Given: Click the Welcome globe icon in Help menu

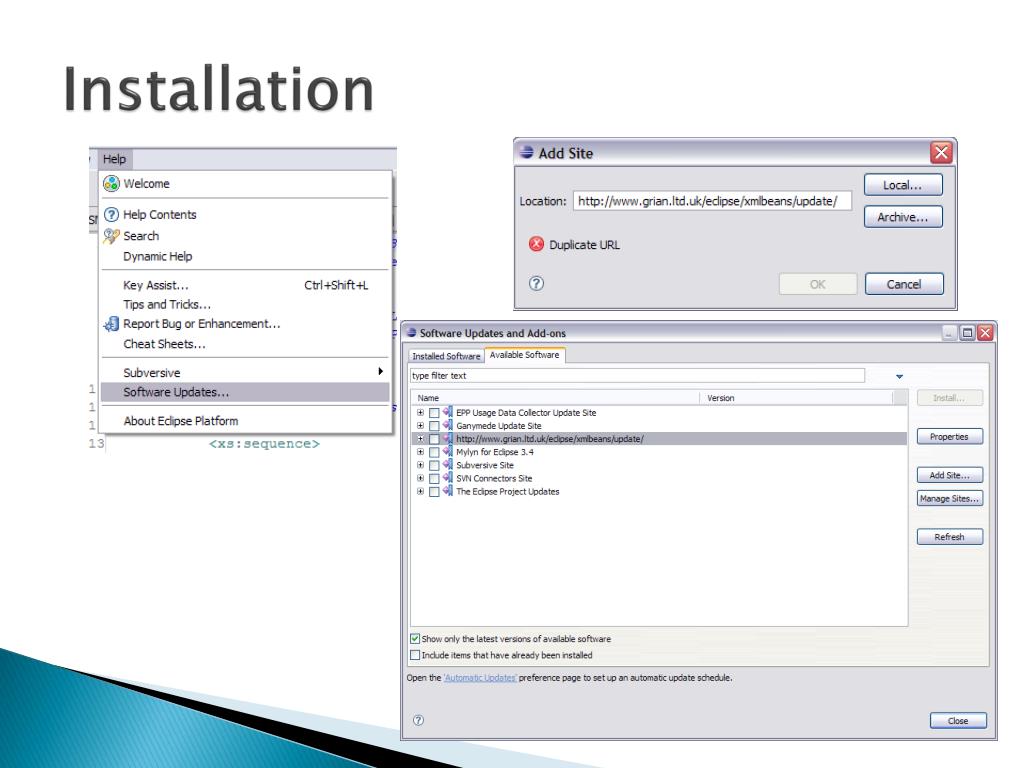Looking at the screenshot, I should click(x=111, y=184).
